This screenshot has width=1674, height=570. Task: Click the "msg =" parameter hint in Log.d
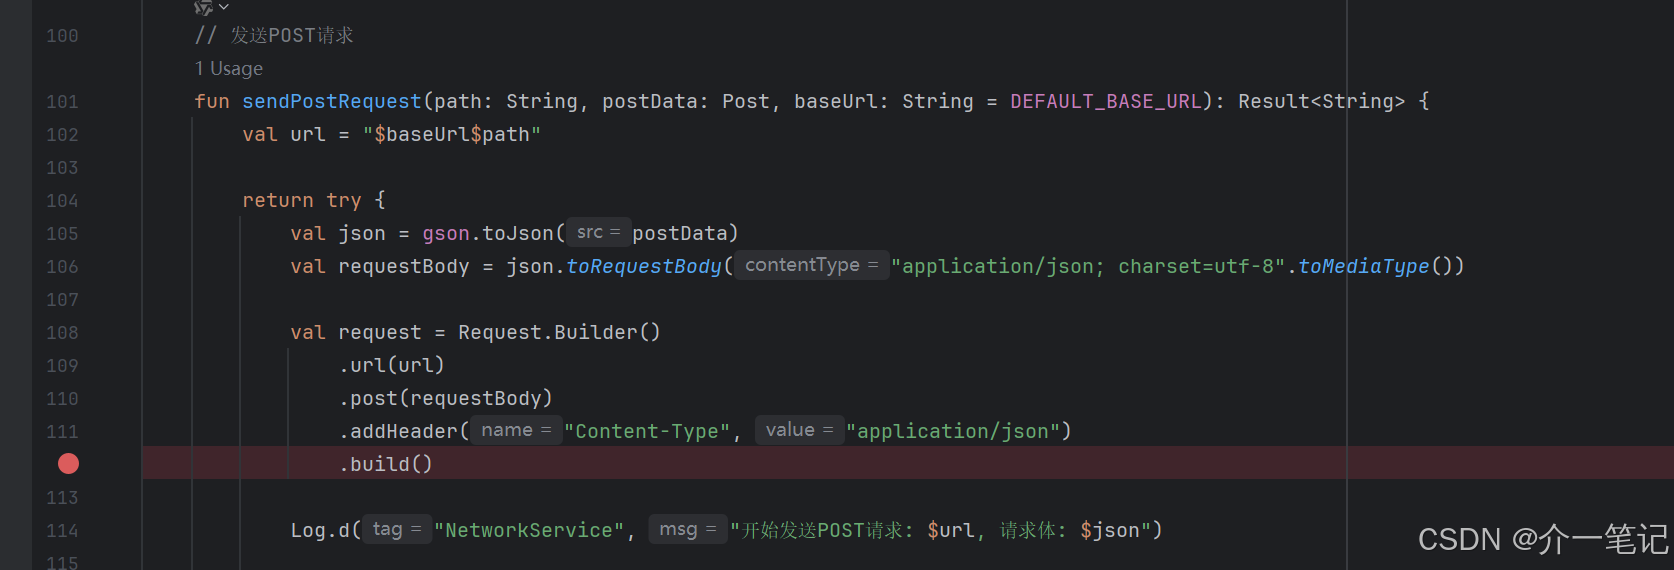[x=687, y=529]
